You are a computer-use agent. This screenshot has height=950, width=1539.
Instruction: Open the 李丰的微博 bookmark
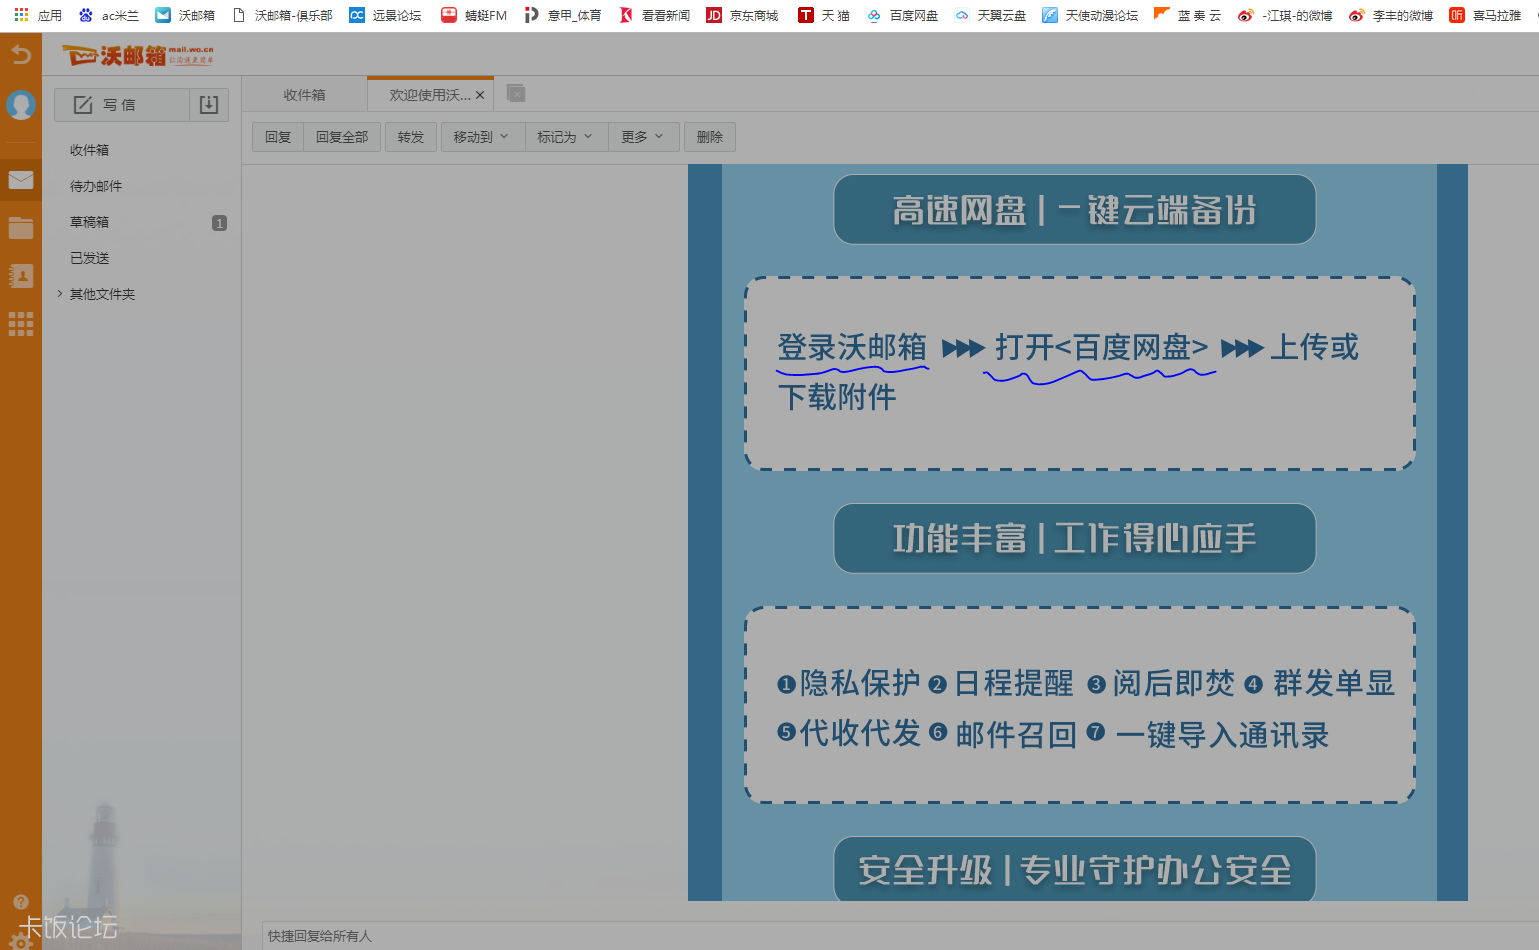(1391, 15)
